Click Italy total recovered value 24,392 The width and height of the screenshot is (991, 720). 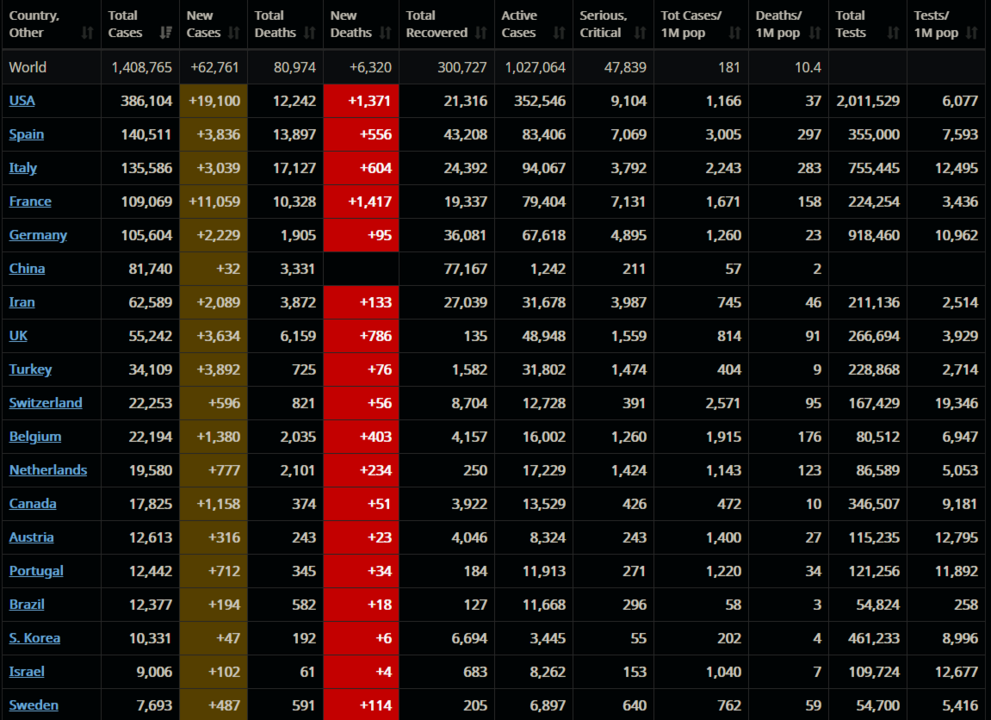point(465,168)
